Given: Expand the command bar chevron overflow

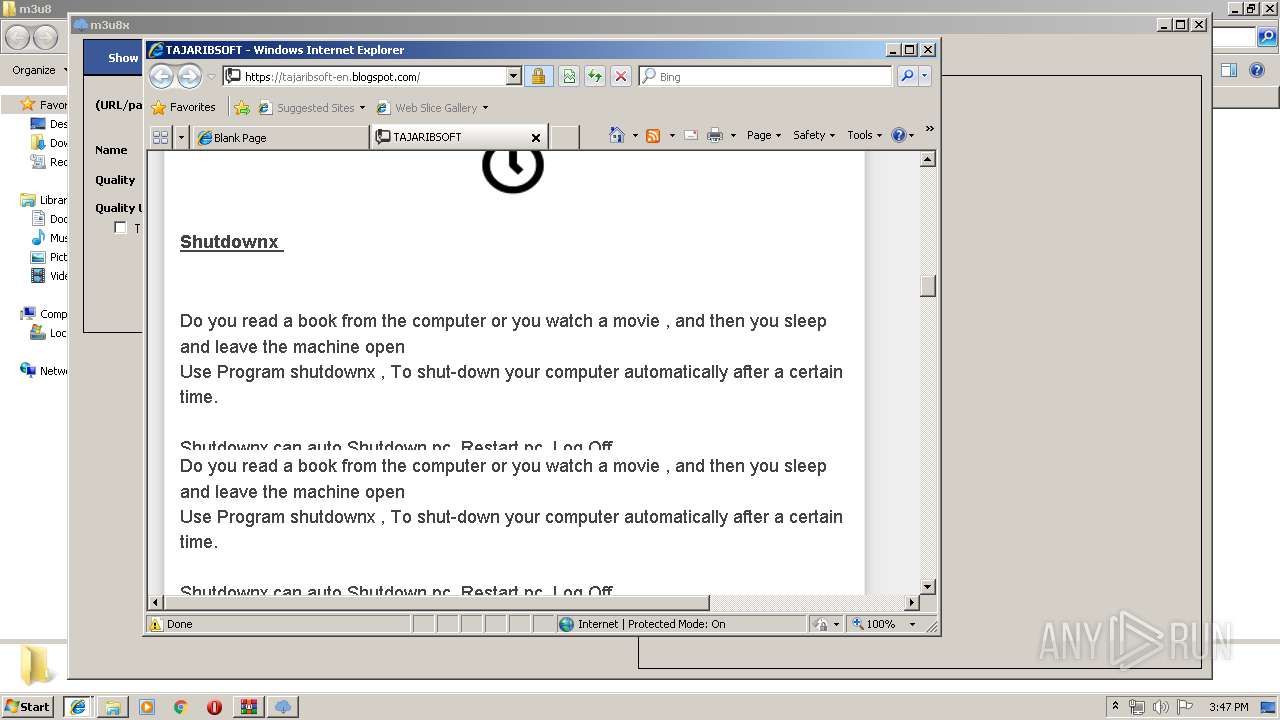Looking at the screenshot, I should 929,128.
